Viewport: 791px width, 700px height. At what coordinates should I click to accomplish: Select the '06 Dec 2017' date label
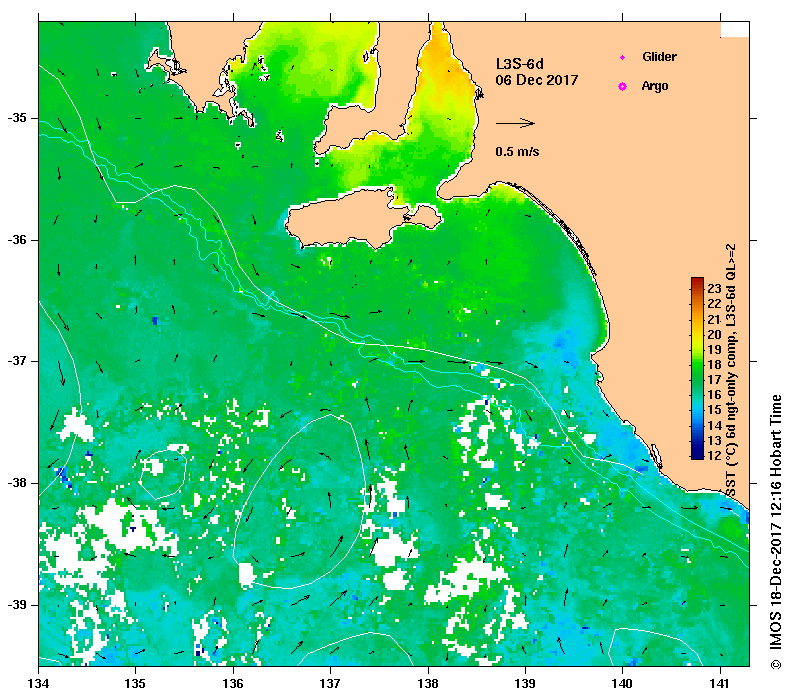point(537,80)
